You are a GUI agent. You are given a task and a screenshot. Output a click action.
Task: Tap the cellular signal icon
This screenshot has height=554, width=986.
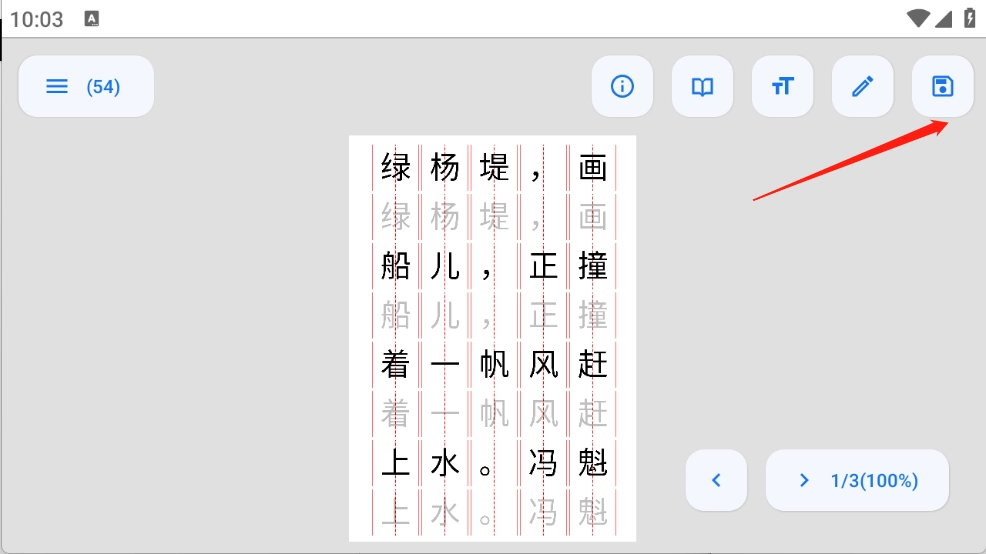pyautogui.click(x=944, y=19)
